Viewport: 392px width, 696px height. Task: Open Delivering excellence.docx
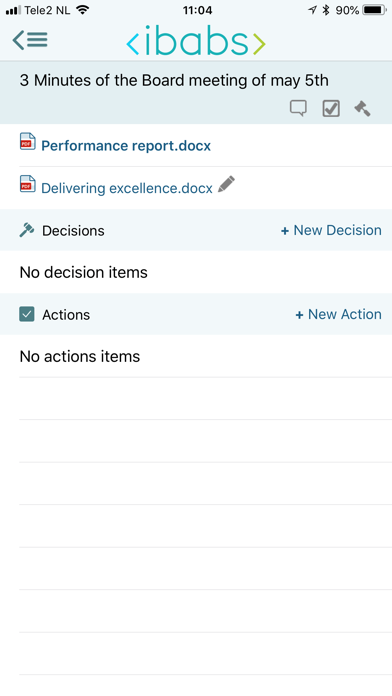tap(127, 188)
